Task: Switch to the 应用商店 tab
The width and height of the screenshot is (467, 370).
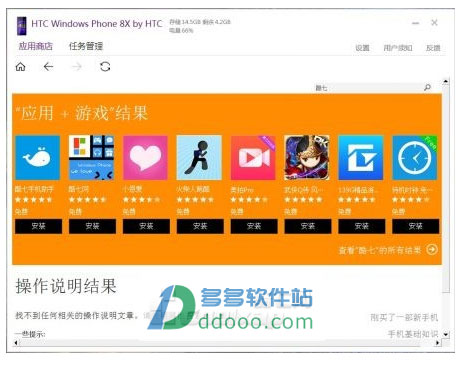Action: pyautogui.click(x=35, y=46)
